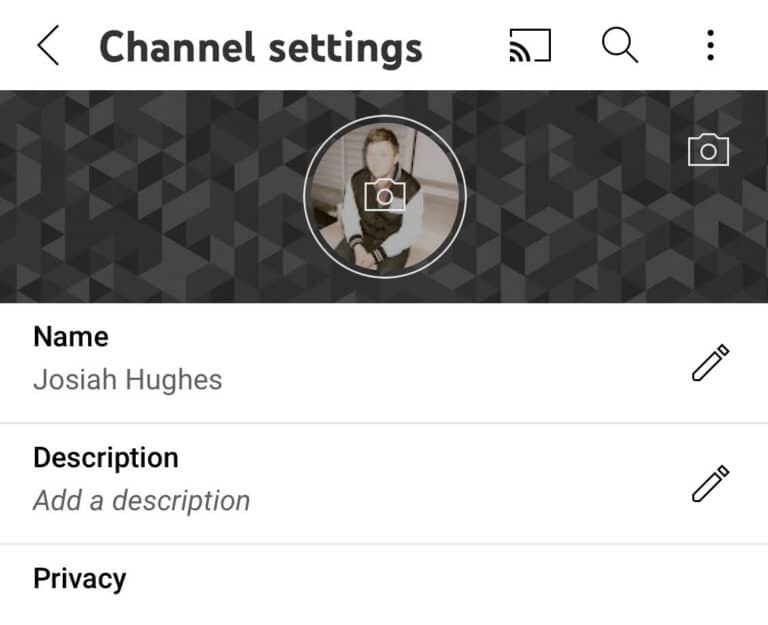This screenshot has width=768, height=625.
Task: Click the Channel settings title
Action: point(261,47)
